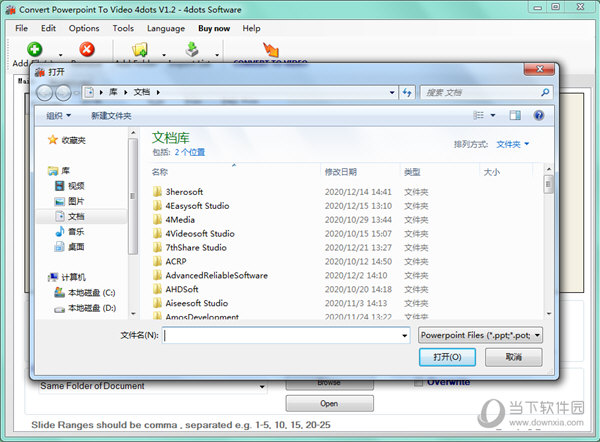Image resolution: width=600 pixels, height=442 pixels.
Task: Select 收藏夹 favorites in navigation pane
Action: point(67,140)
